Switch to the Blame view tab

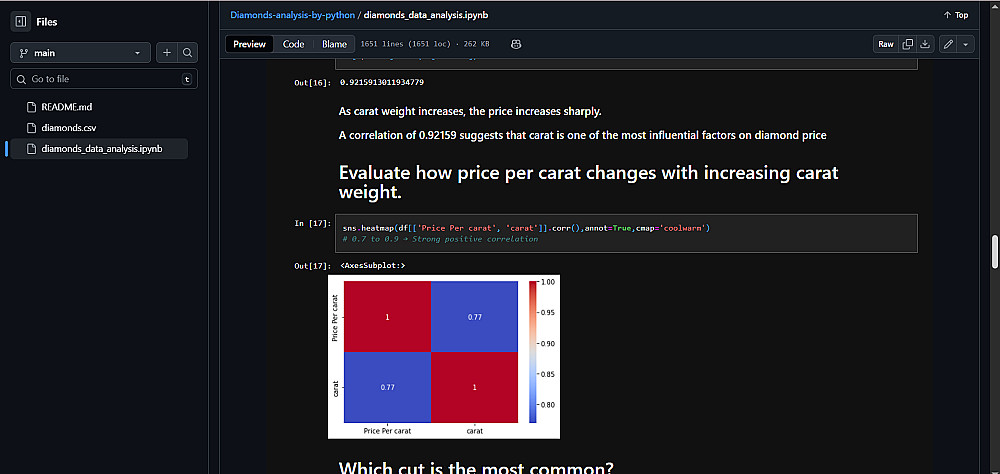(x=334, y=44)
